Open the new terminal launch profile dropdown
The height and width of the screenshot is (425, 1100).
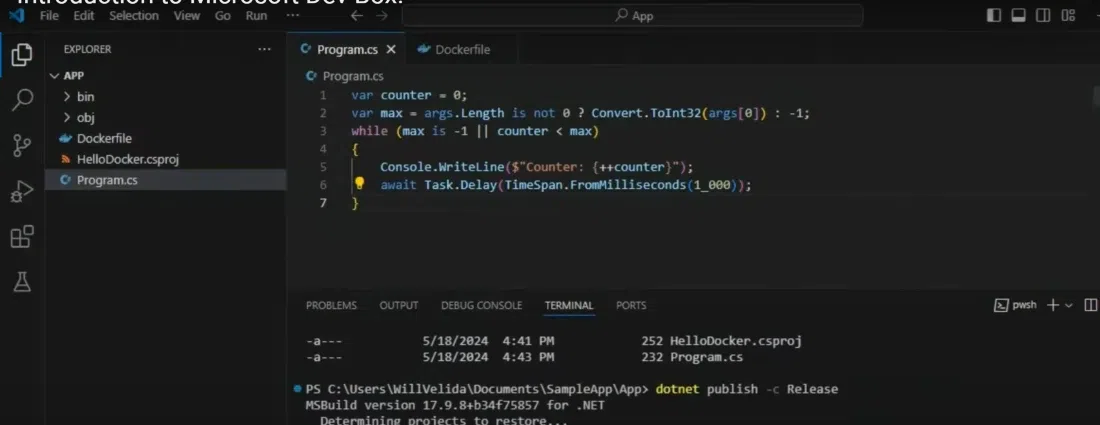click(x=1069, y=305)
